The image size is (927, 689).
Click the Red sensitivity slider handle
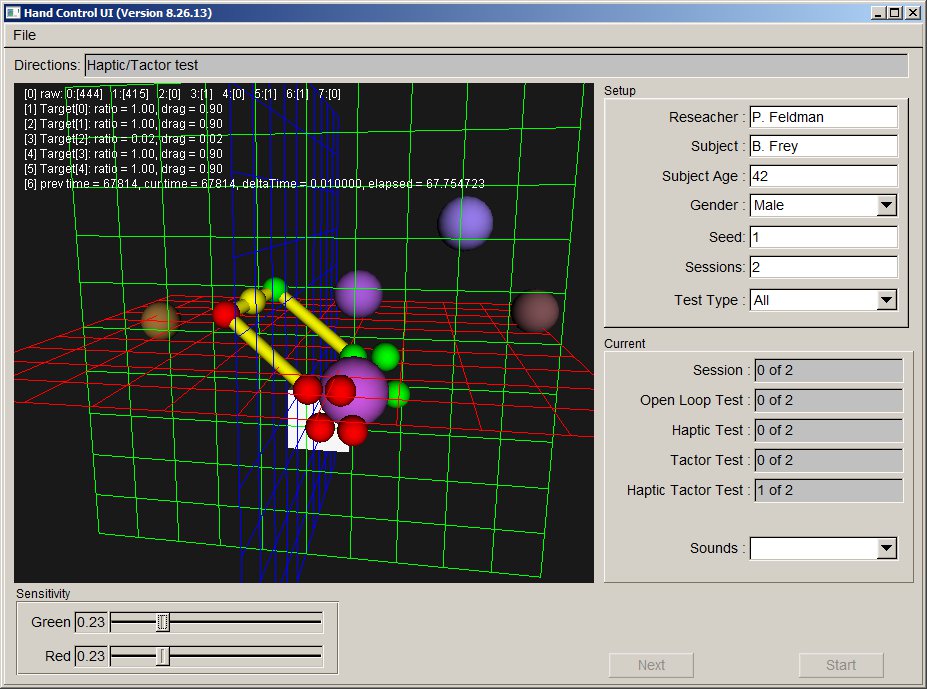tap(163, 656)
